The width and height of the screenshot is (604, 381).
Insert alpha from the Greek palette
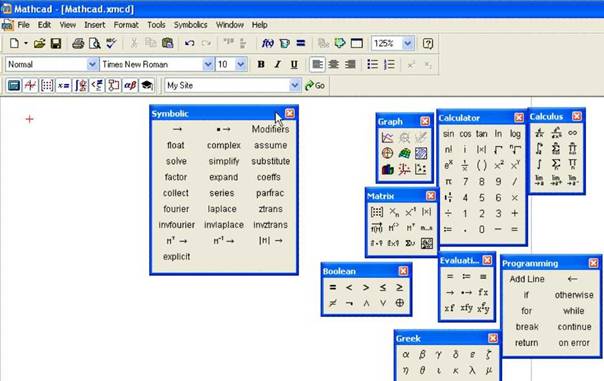405,354
